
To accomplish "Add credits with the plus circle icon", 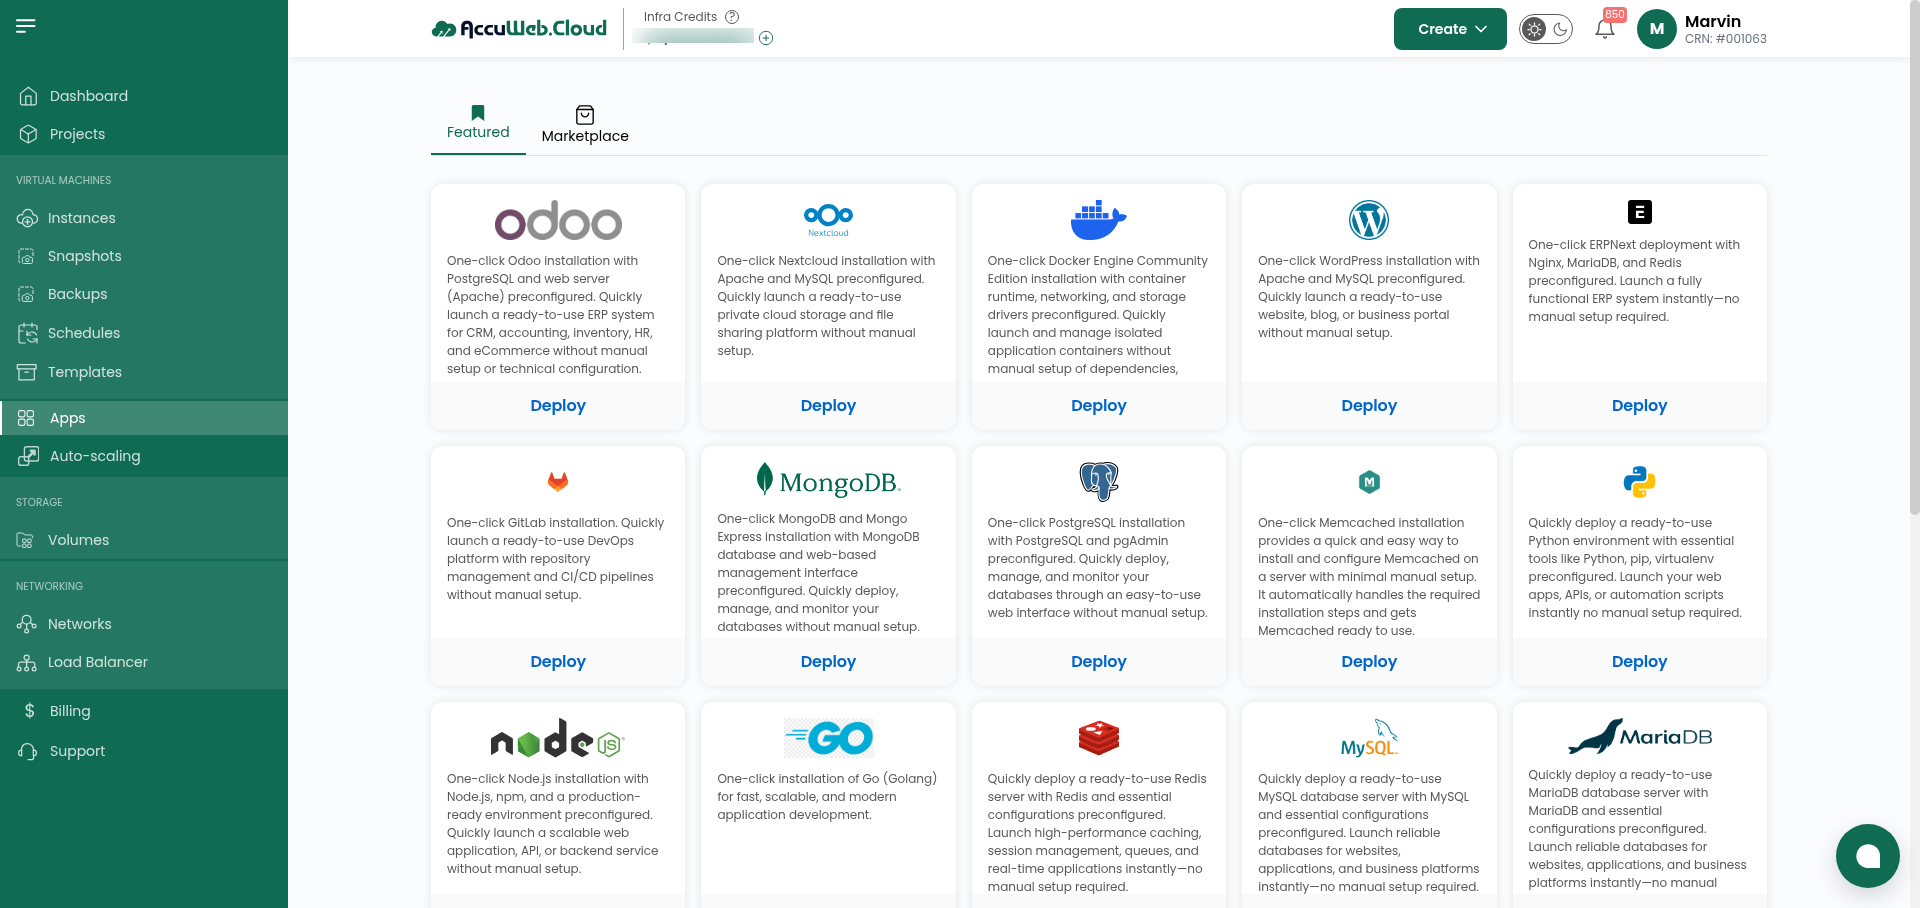I will point(766,38).
